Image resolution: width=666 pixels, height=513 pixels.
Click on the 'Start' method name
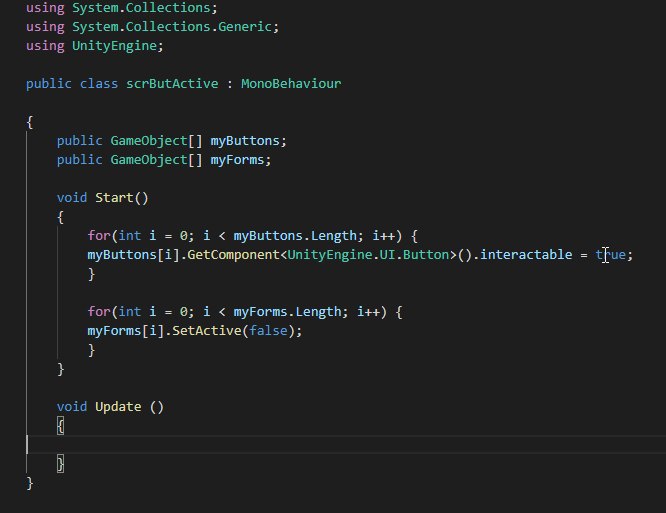point(114,198)
